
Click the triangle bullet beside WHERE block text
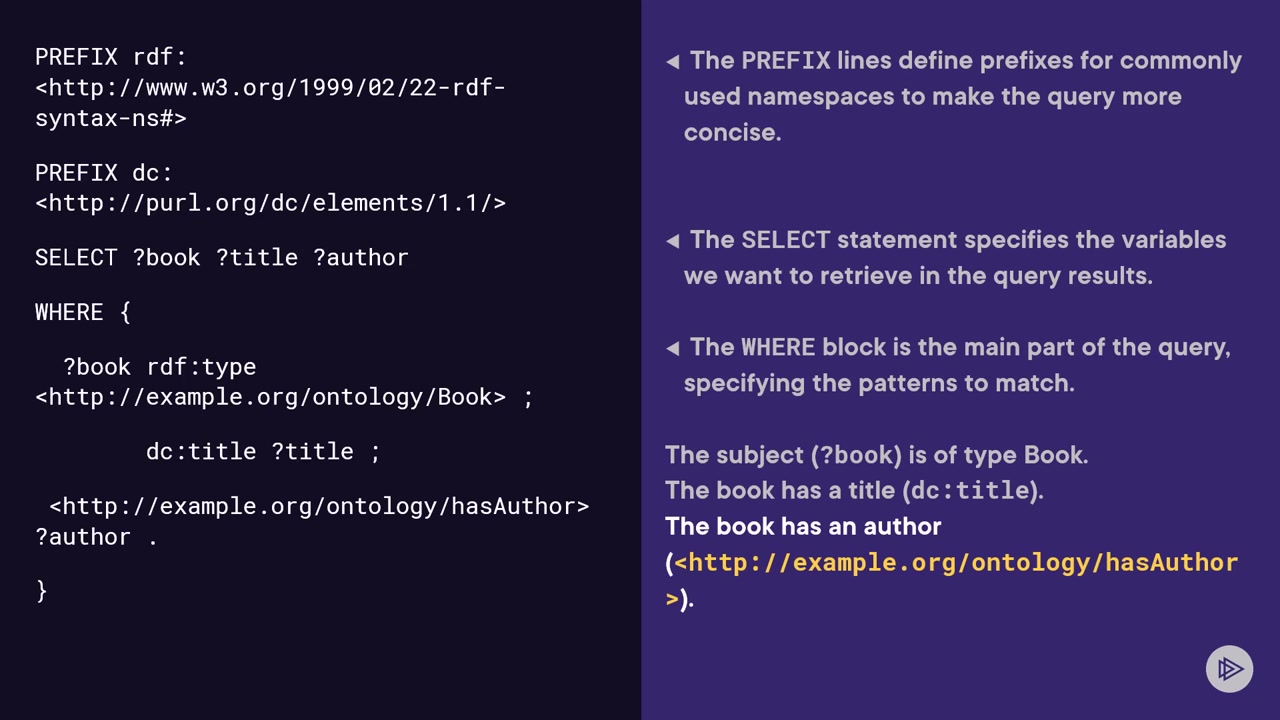pos(673,348)
